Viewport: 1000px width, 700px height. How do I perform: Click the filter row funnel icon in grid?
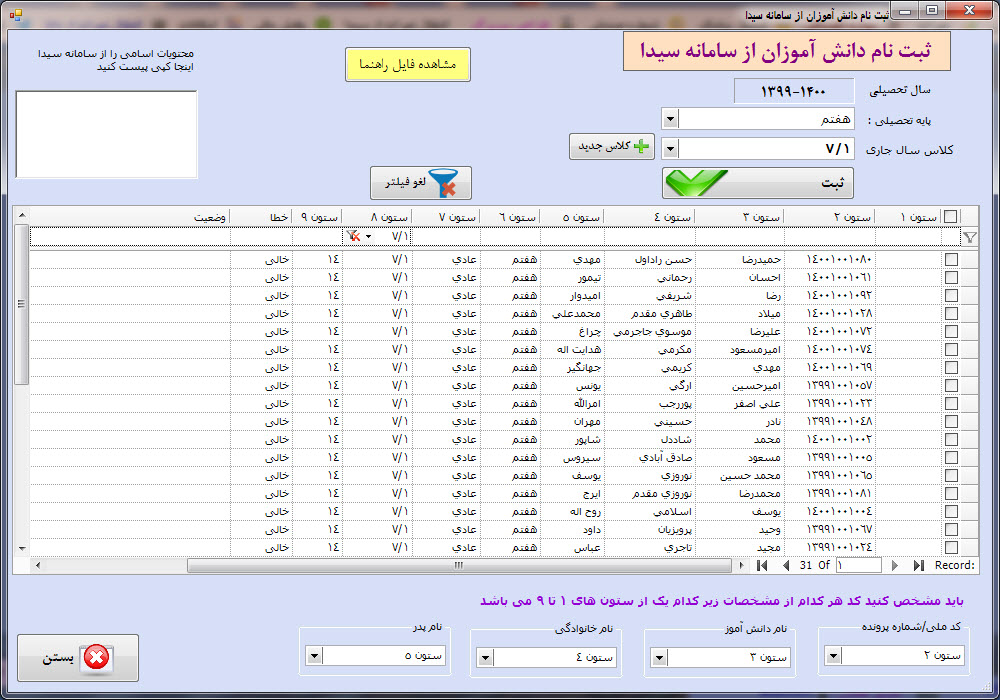tap(969, 238)
